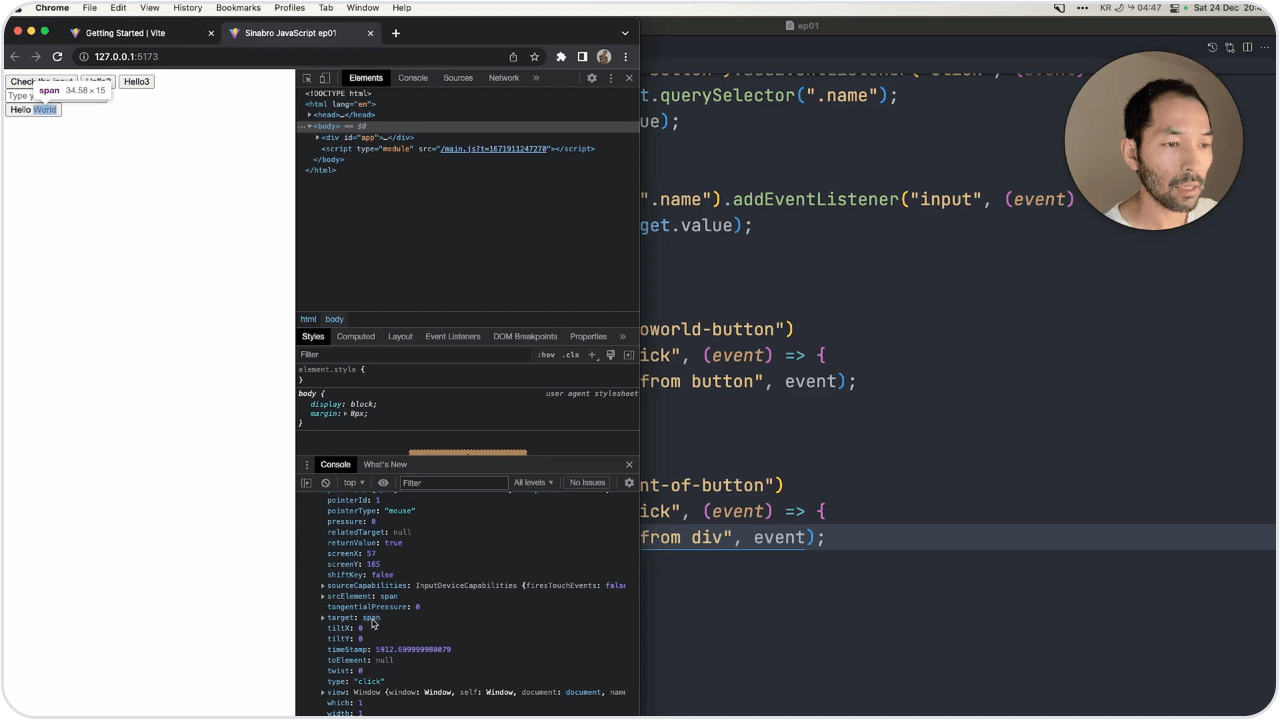Click the Hello3 button on the page
1280x720 pixels.
pos(137,82)
